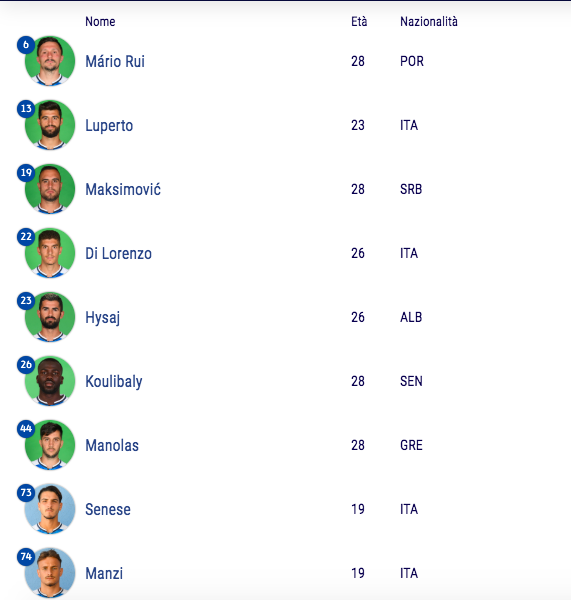The width and height of the screenshot is (571, 600).
Task: Open Mário Rui's player photo
Action: pos(50,61)
